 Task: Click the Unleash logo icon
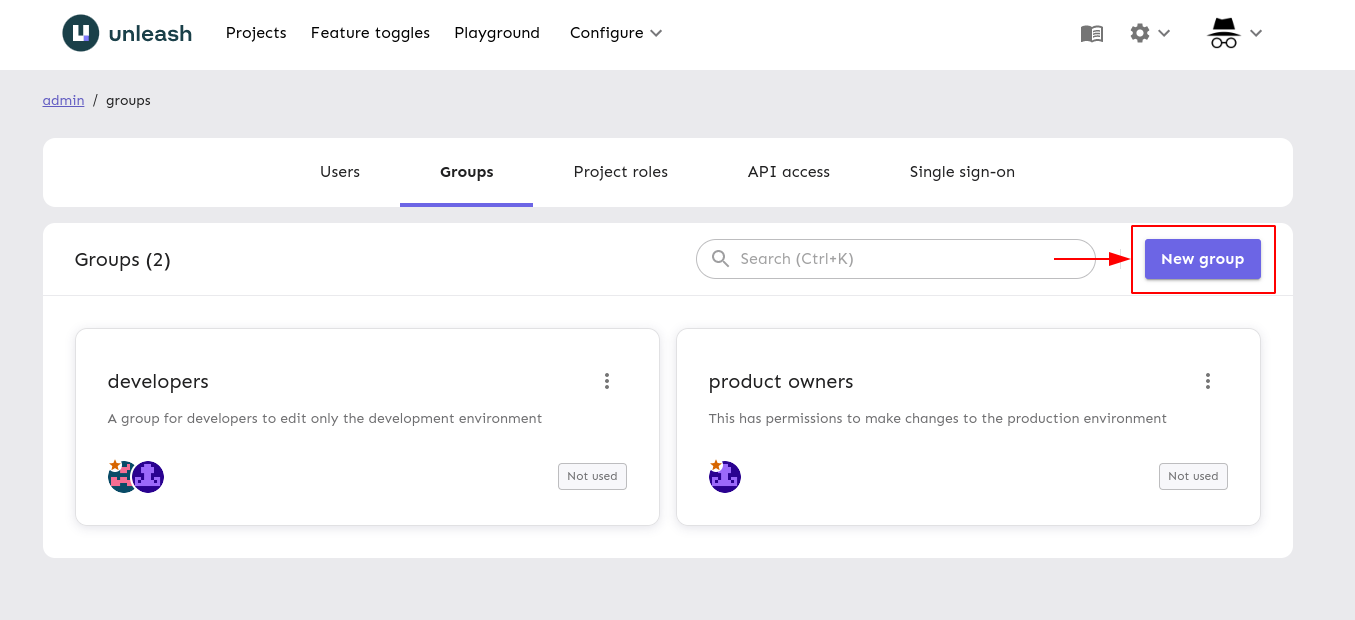(81, 33)
